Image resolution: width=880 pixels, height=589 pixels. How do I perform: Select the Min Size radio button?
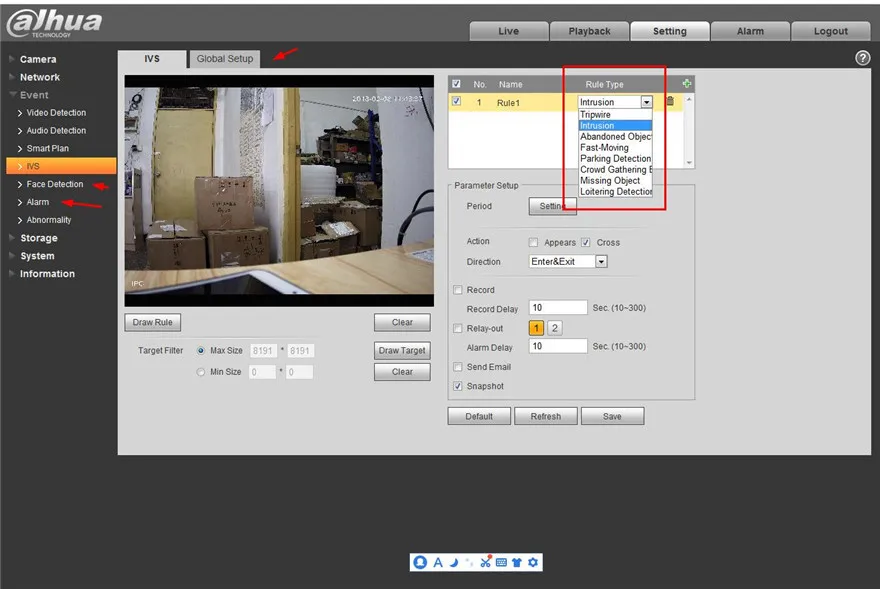click(x=201, y=372)
